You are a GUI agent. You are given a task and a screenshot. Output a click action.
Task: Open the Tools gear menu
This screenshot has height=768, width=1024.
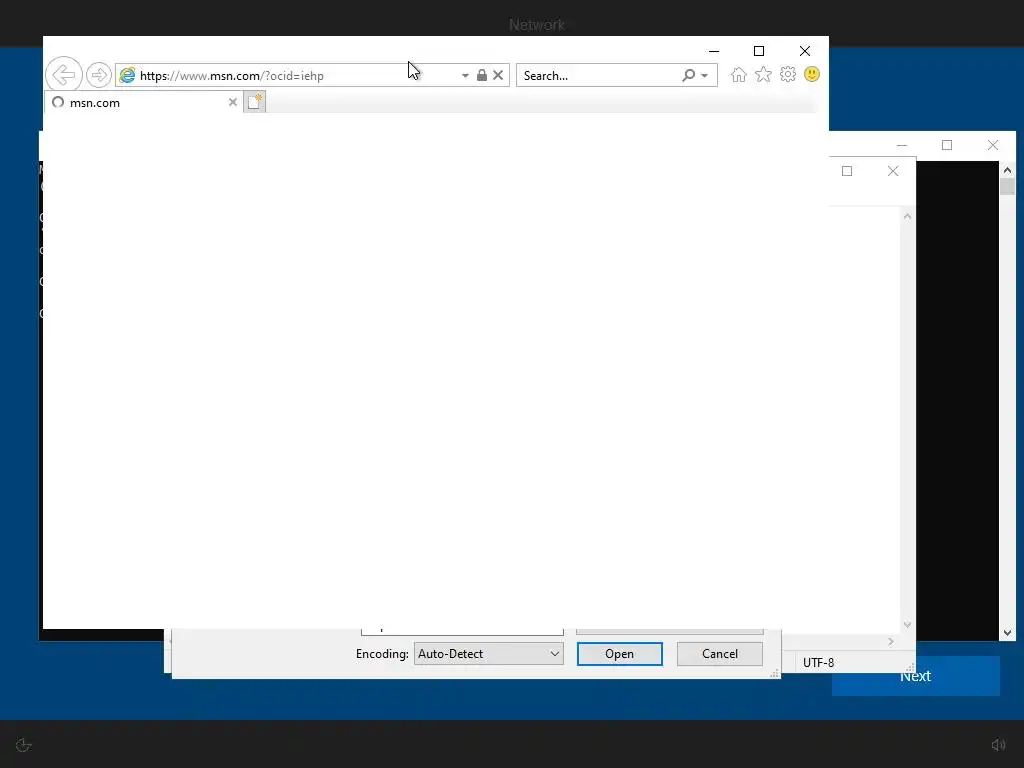pos(788,74)
